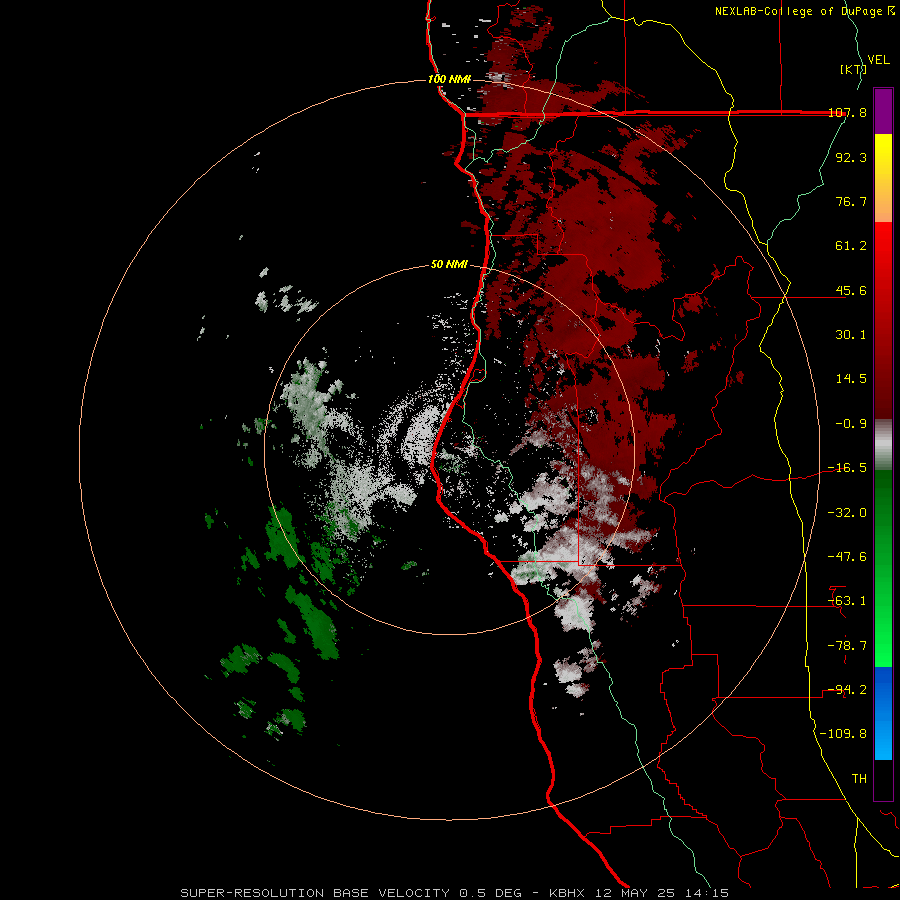Click the 45.6 value on velocity scale

(x=851, y=290)
